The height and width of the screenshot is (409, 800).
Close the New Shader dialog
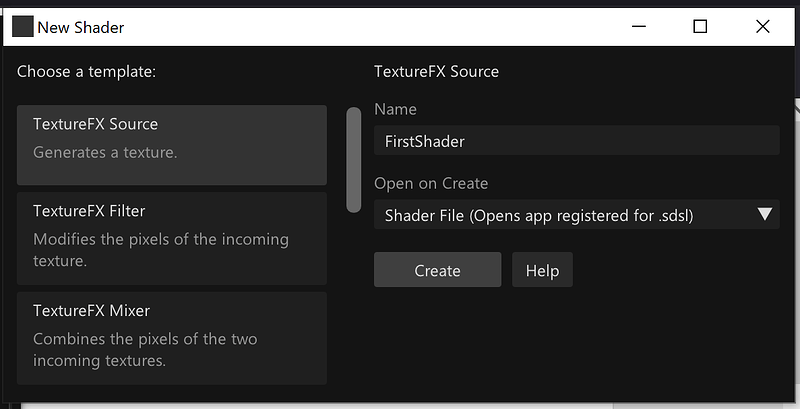[763, 27]
